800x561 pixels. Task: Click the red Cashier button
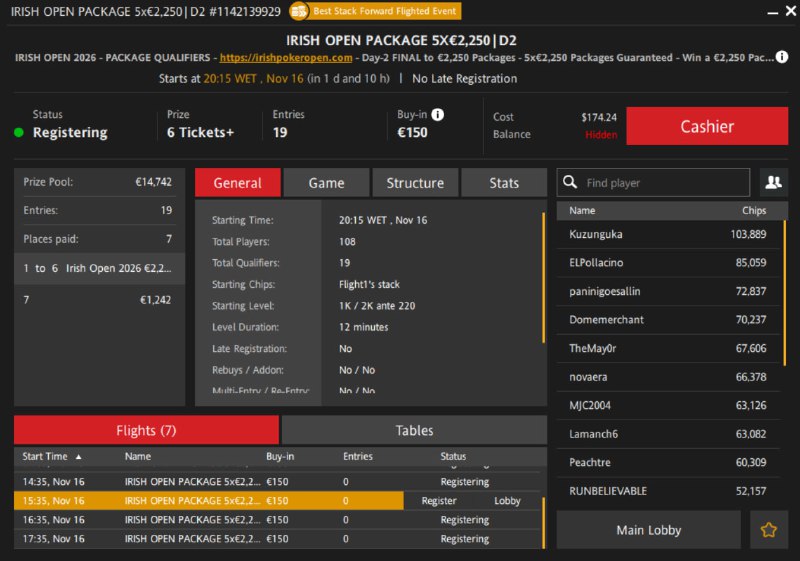[707, 127]
